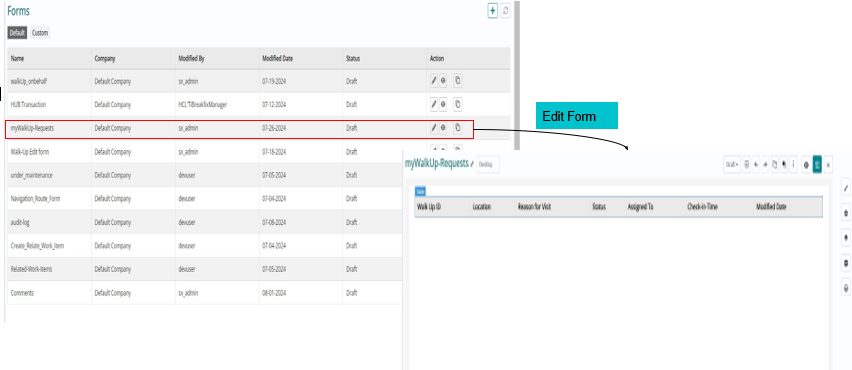
Task: Close the form editor with X
Action: (828, 165)
